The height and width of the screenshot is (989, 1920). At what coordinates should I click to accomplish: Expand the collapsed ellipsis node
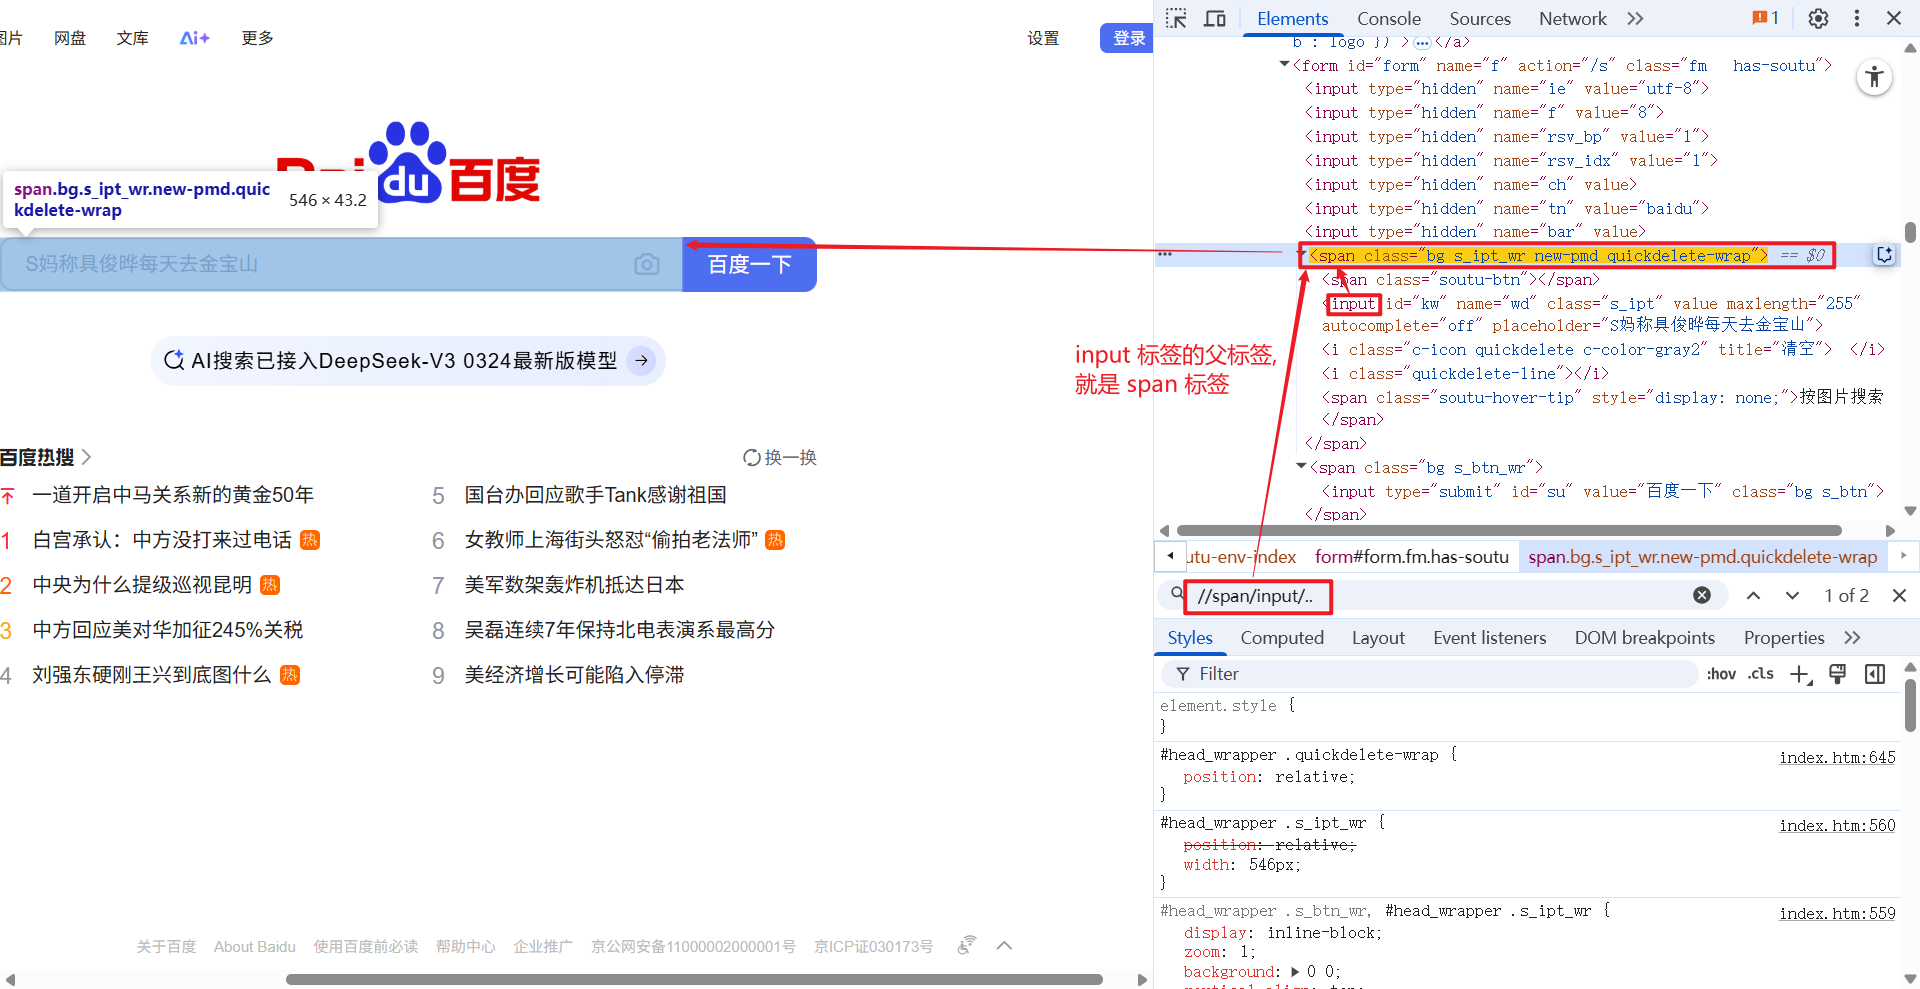coord(1422,42)
